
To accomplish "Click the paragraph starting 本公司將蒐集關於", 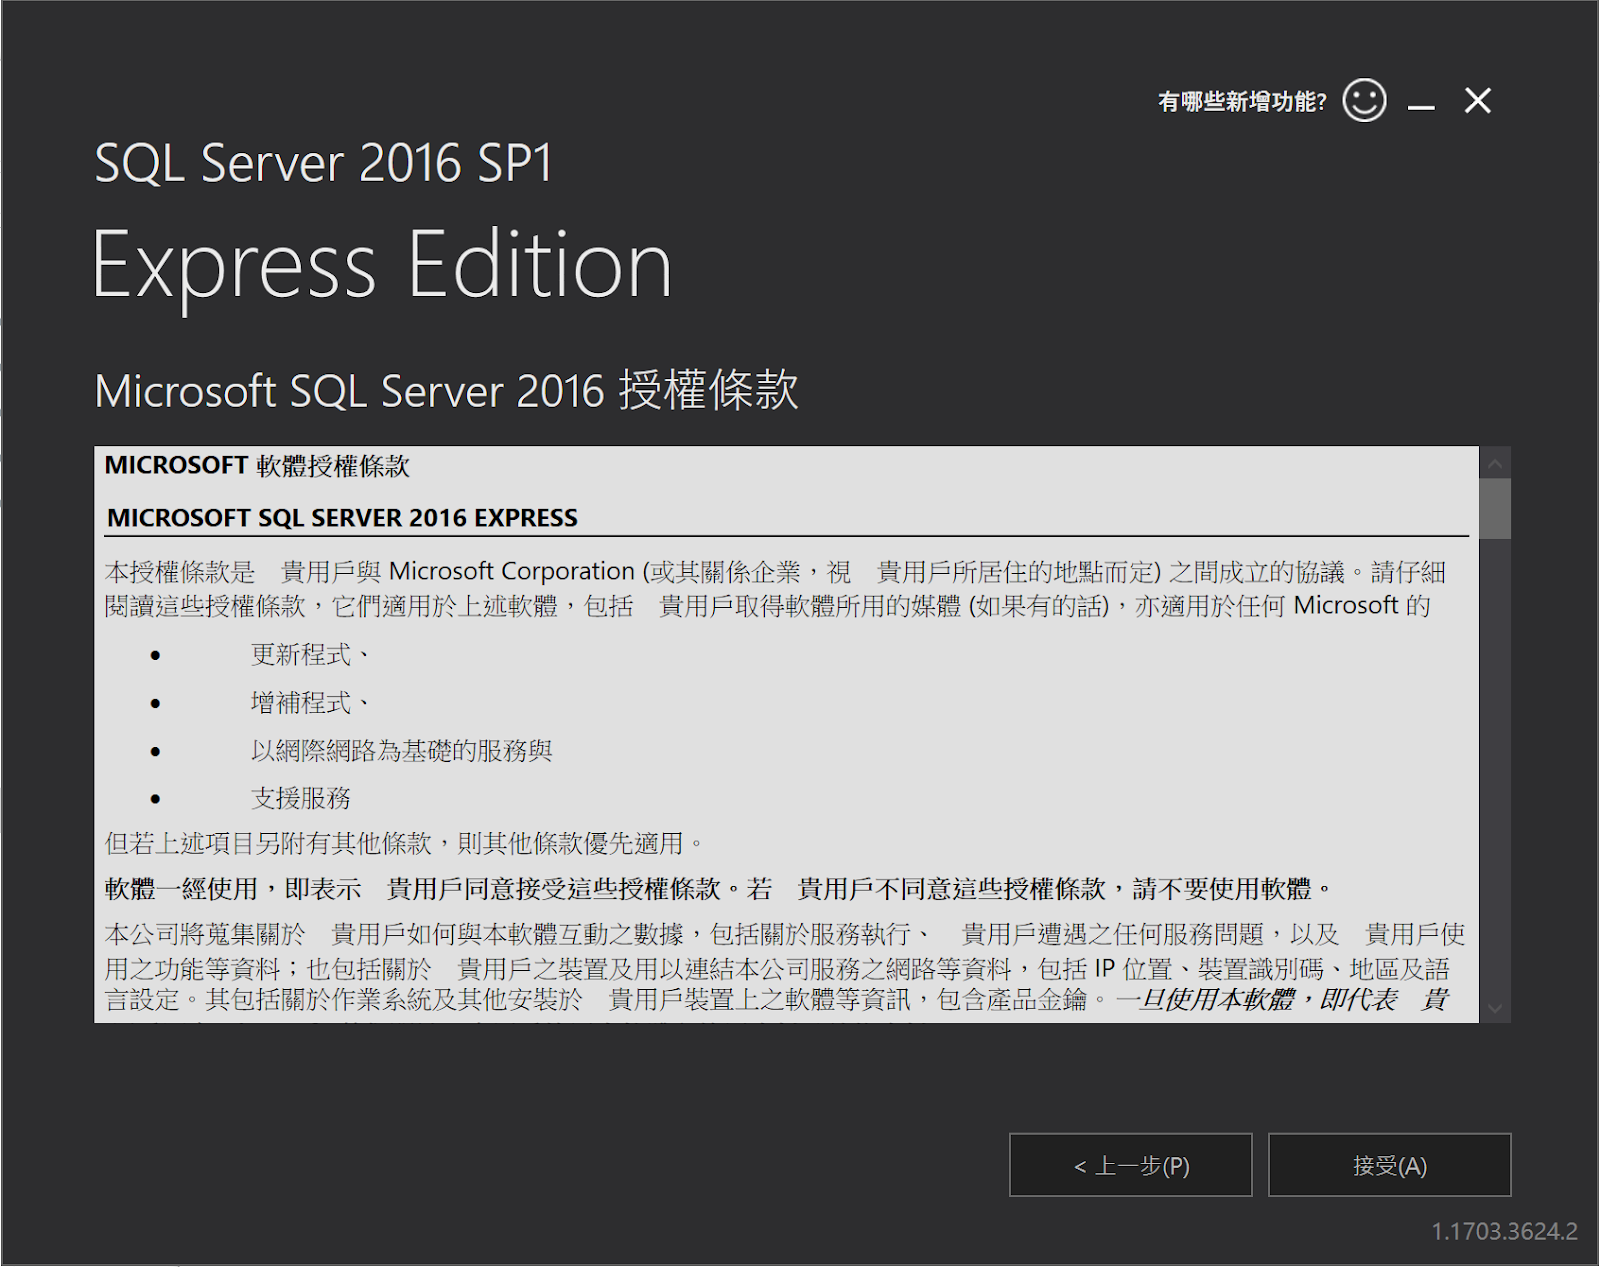I will pos(785,966).
